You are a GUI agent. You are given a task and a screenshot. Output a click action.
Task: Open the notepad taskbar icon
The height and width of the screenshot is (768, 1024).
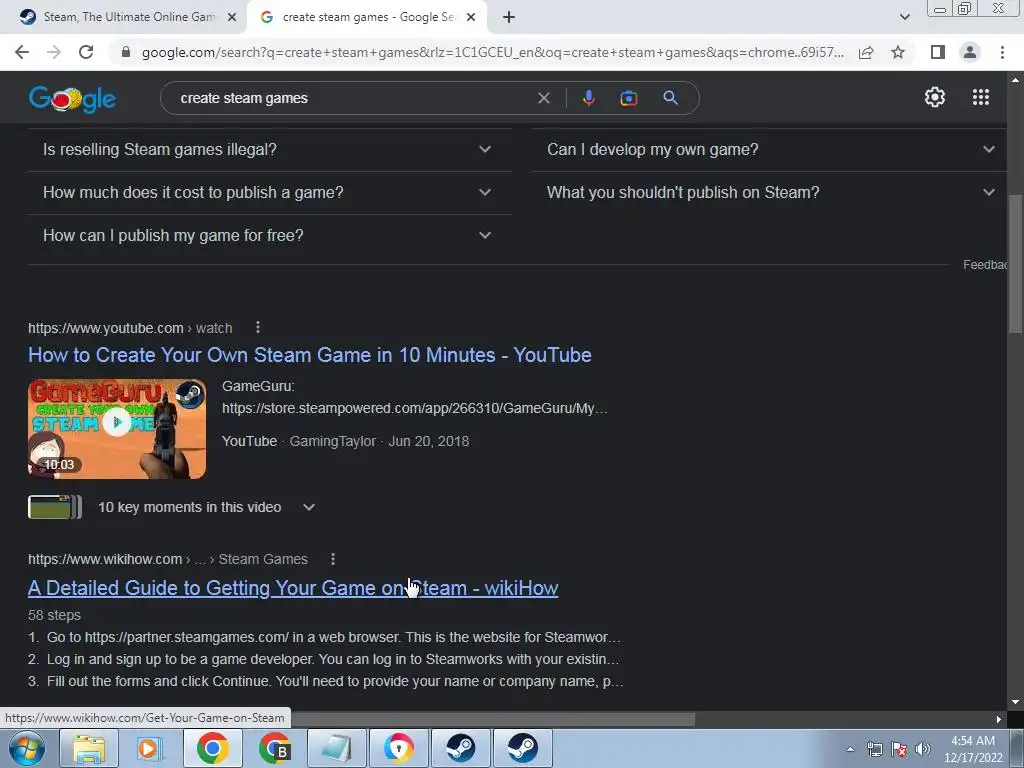336,748
